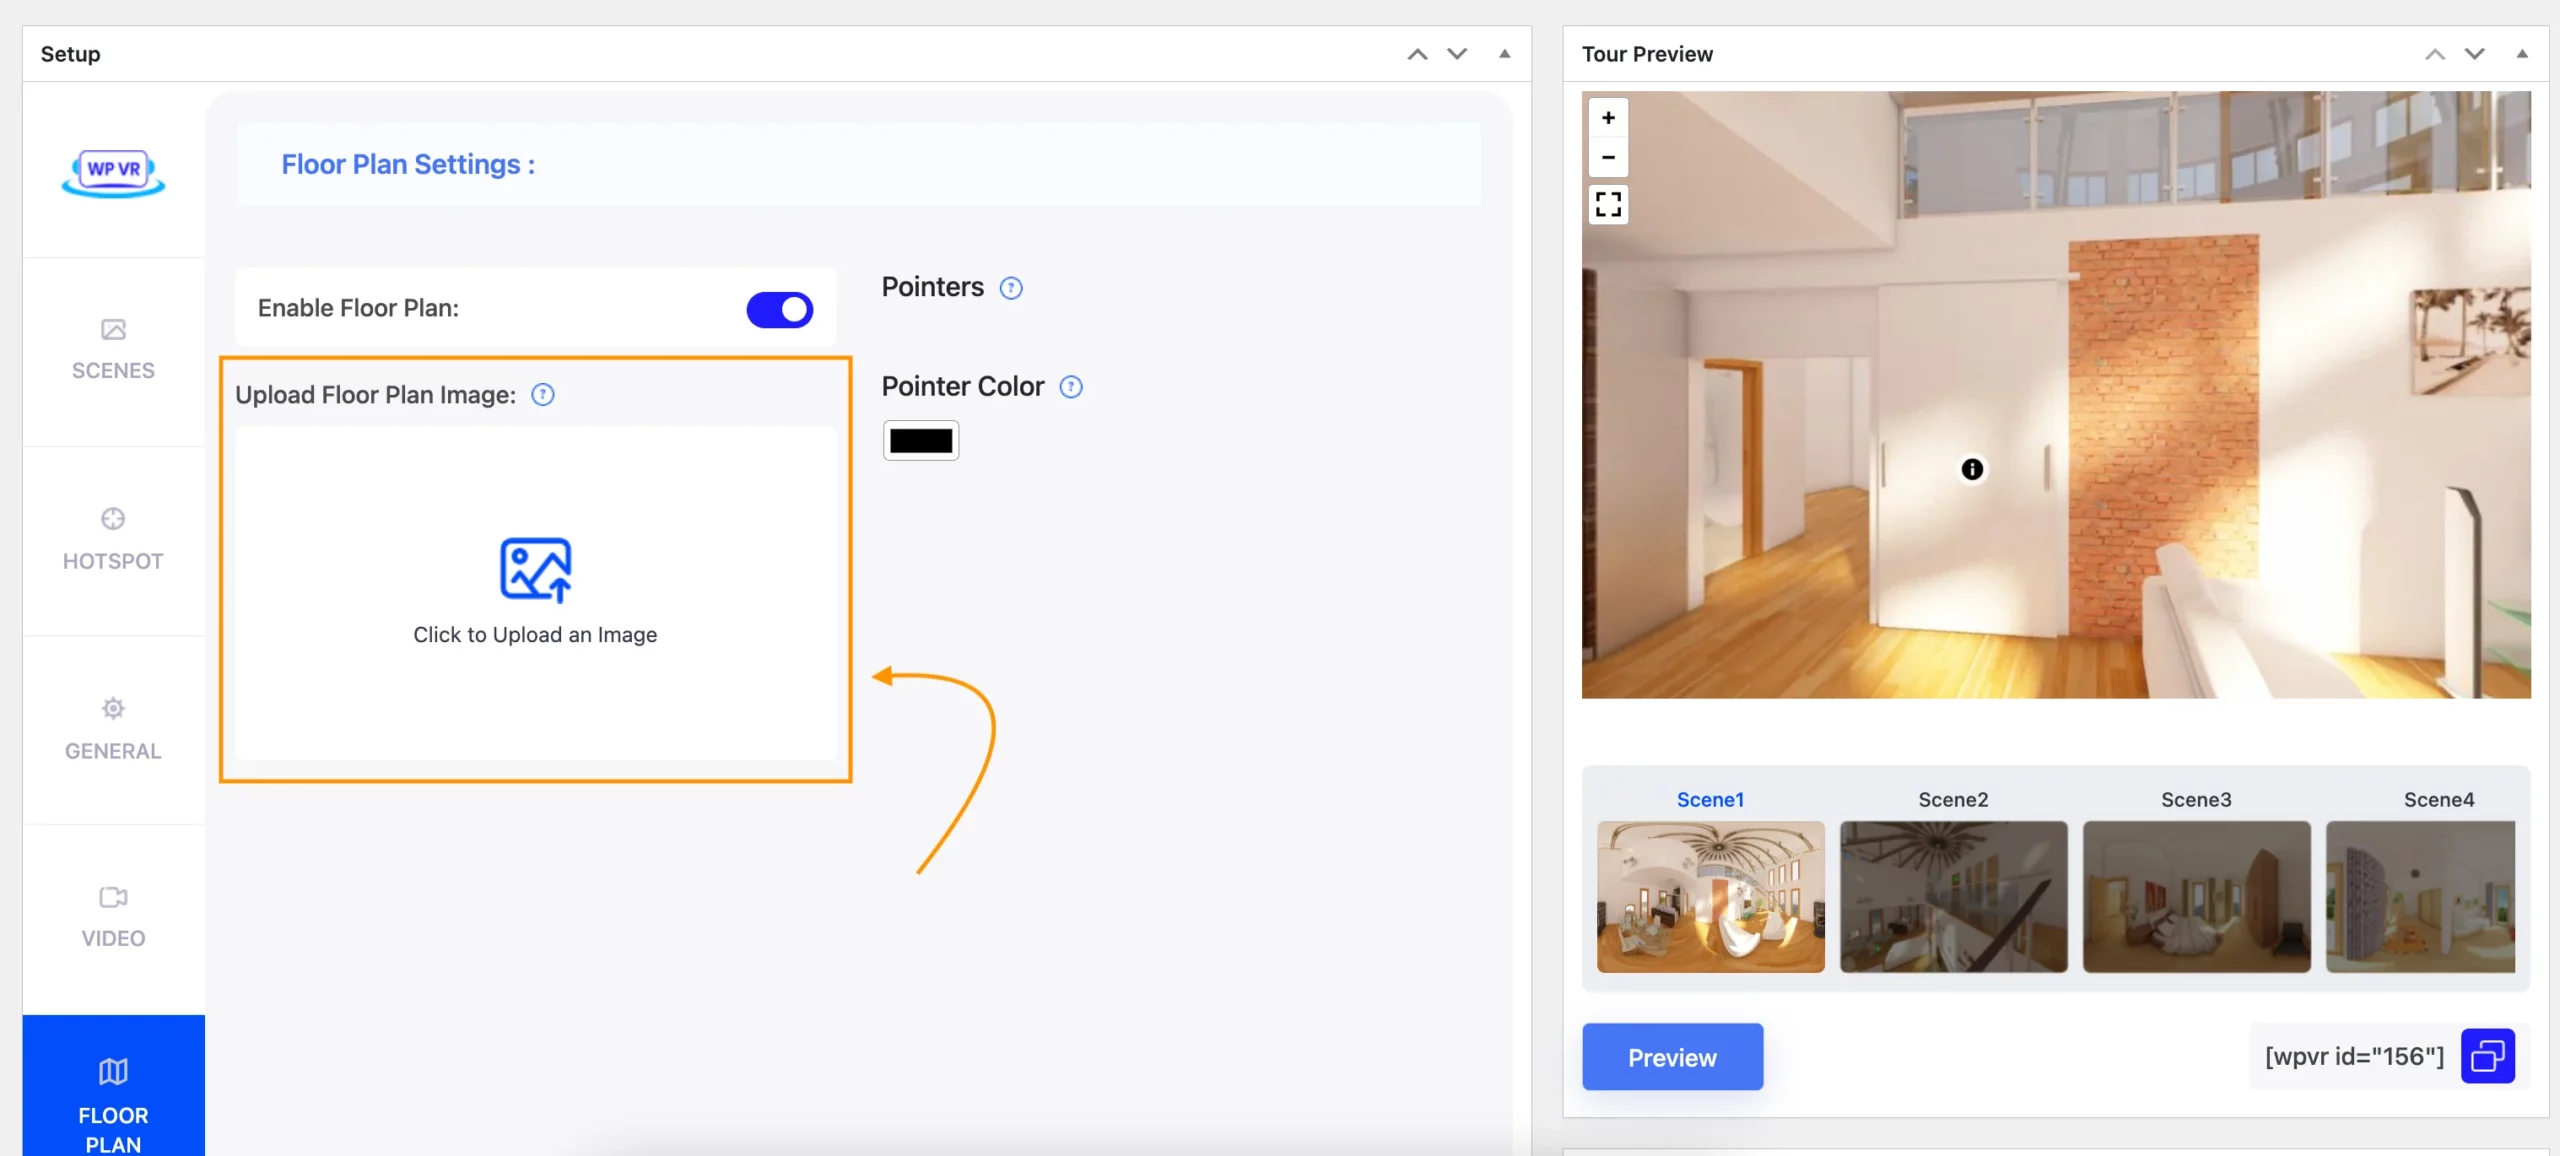Open the Hotspot tab

113,540
